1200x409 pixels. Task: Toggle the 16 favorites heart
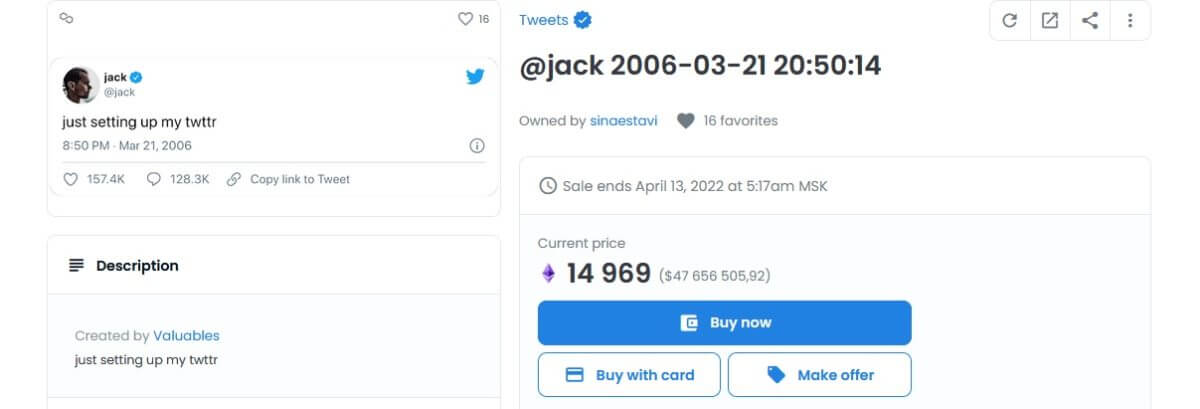tap(685, 121)
